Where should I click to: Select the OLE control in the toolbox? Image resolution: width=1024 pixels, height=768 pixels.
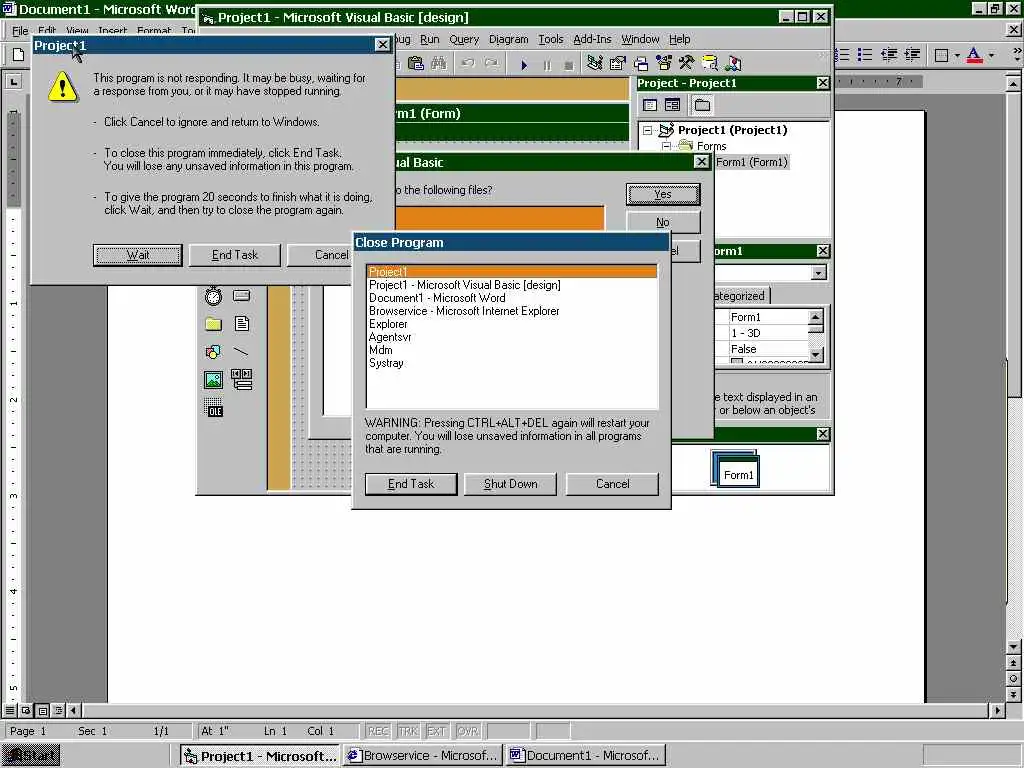coord(213,408)
